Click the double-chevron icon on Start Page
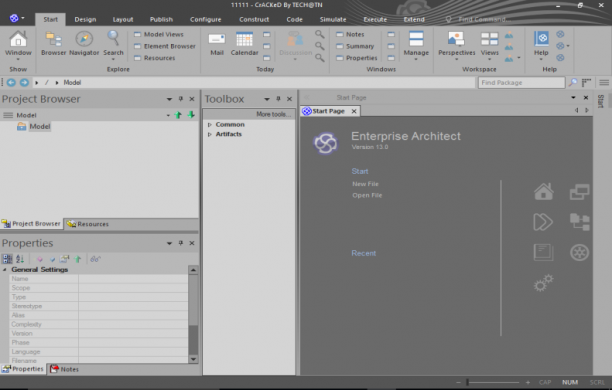This screenshot has height=390, width=612. tap(543, 222)
